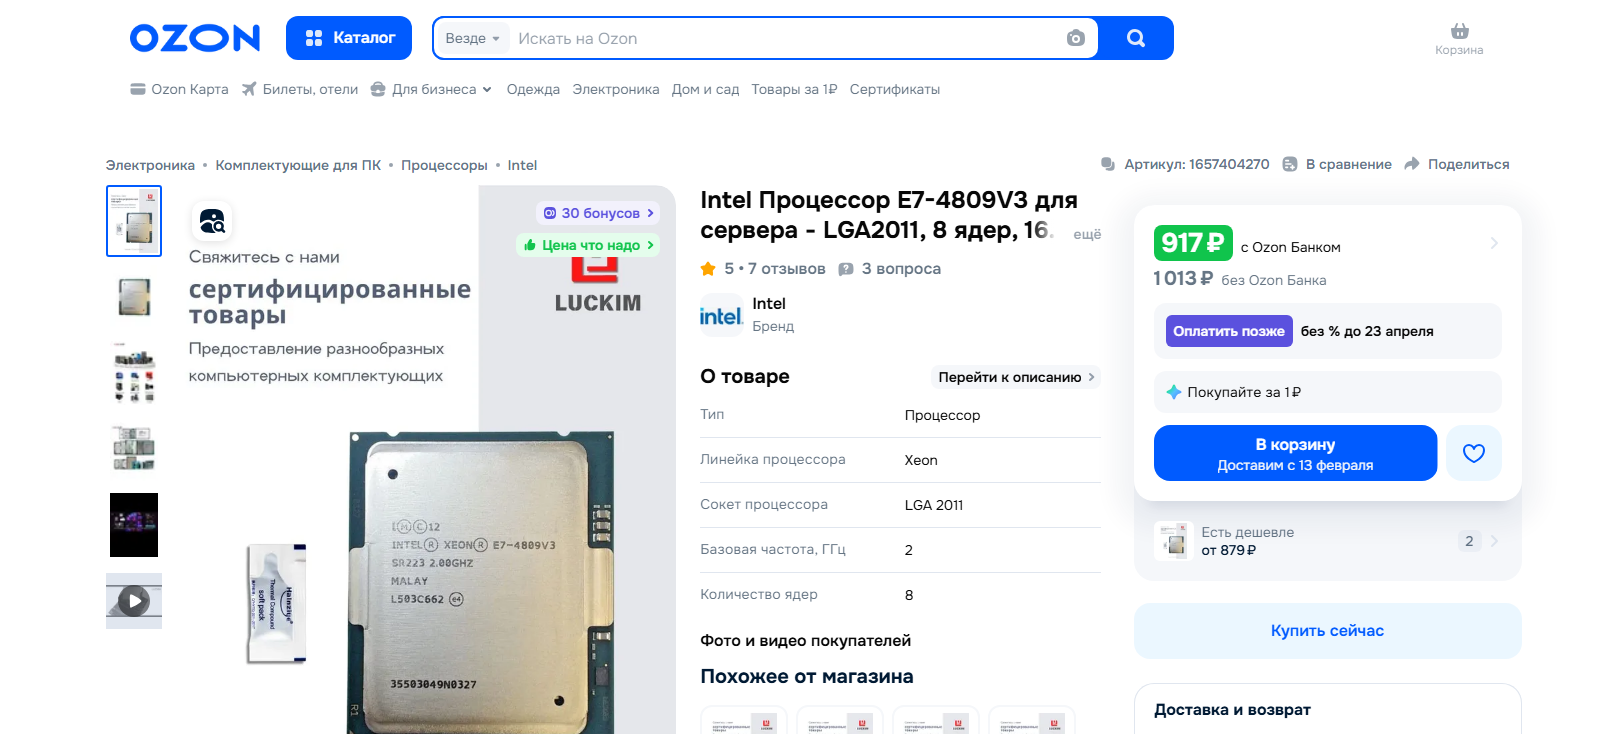Screen dimensions: 1606x734
Task: Open the Товары за 1₽ menu item
Action: point(794,89)
